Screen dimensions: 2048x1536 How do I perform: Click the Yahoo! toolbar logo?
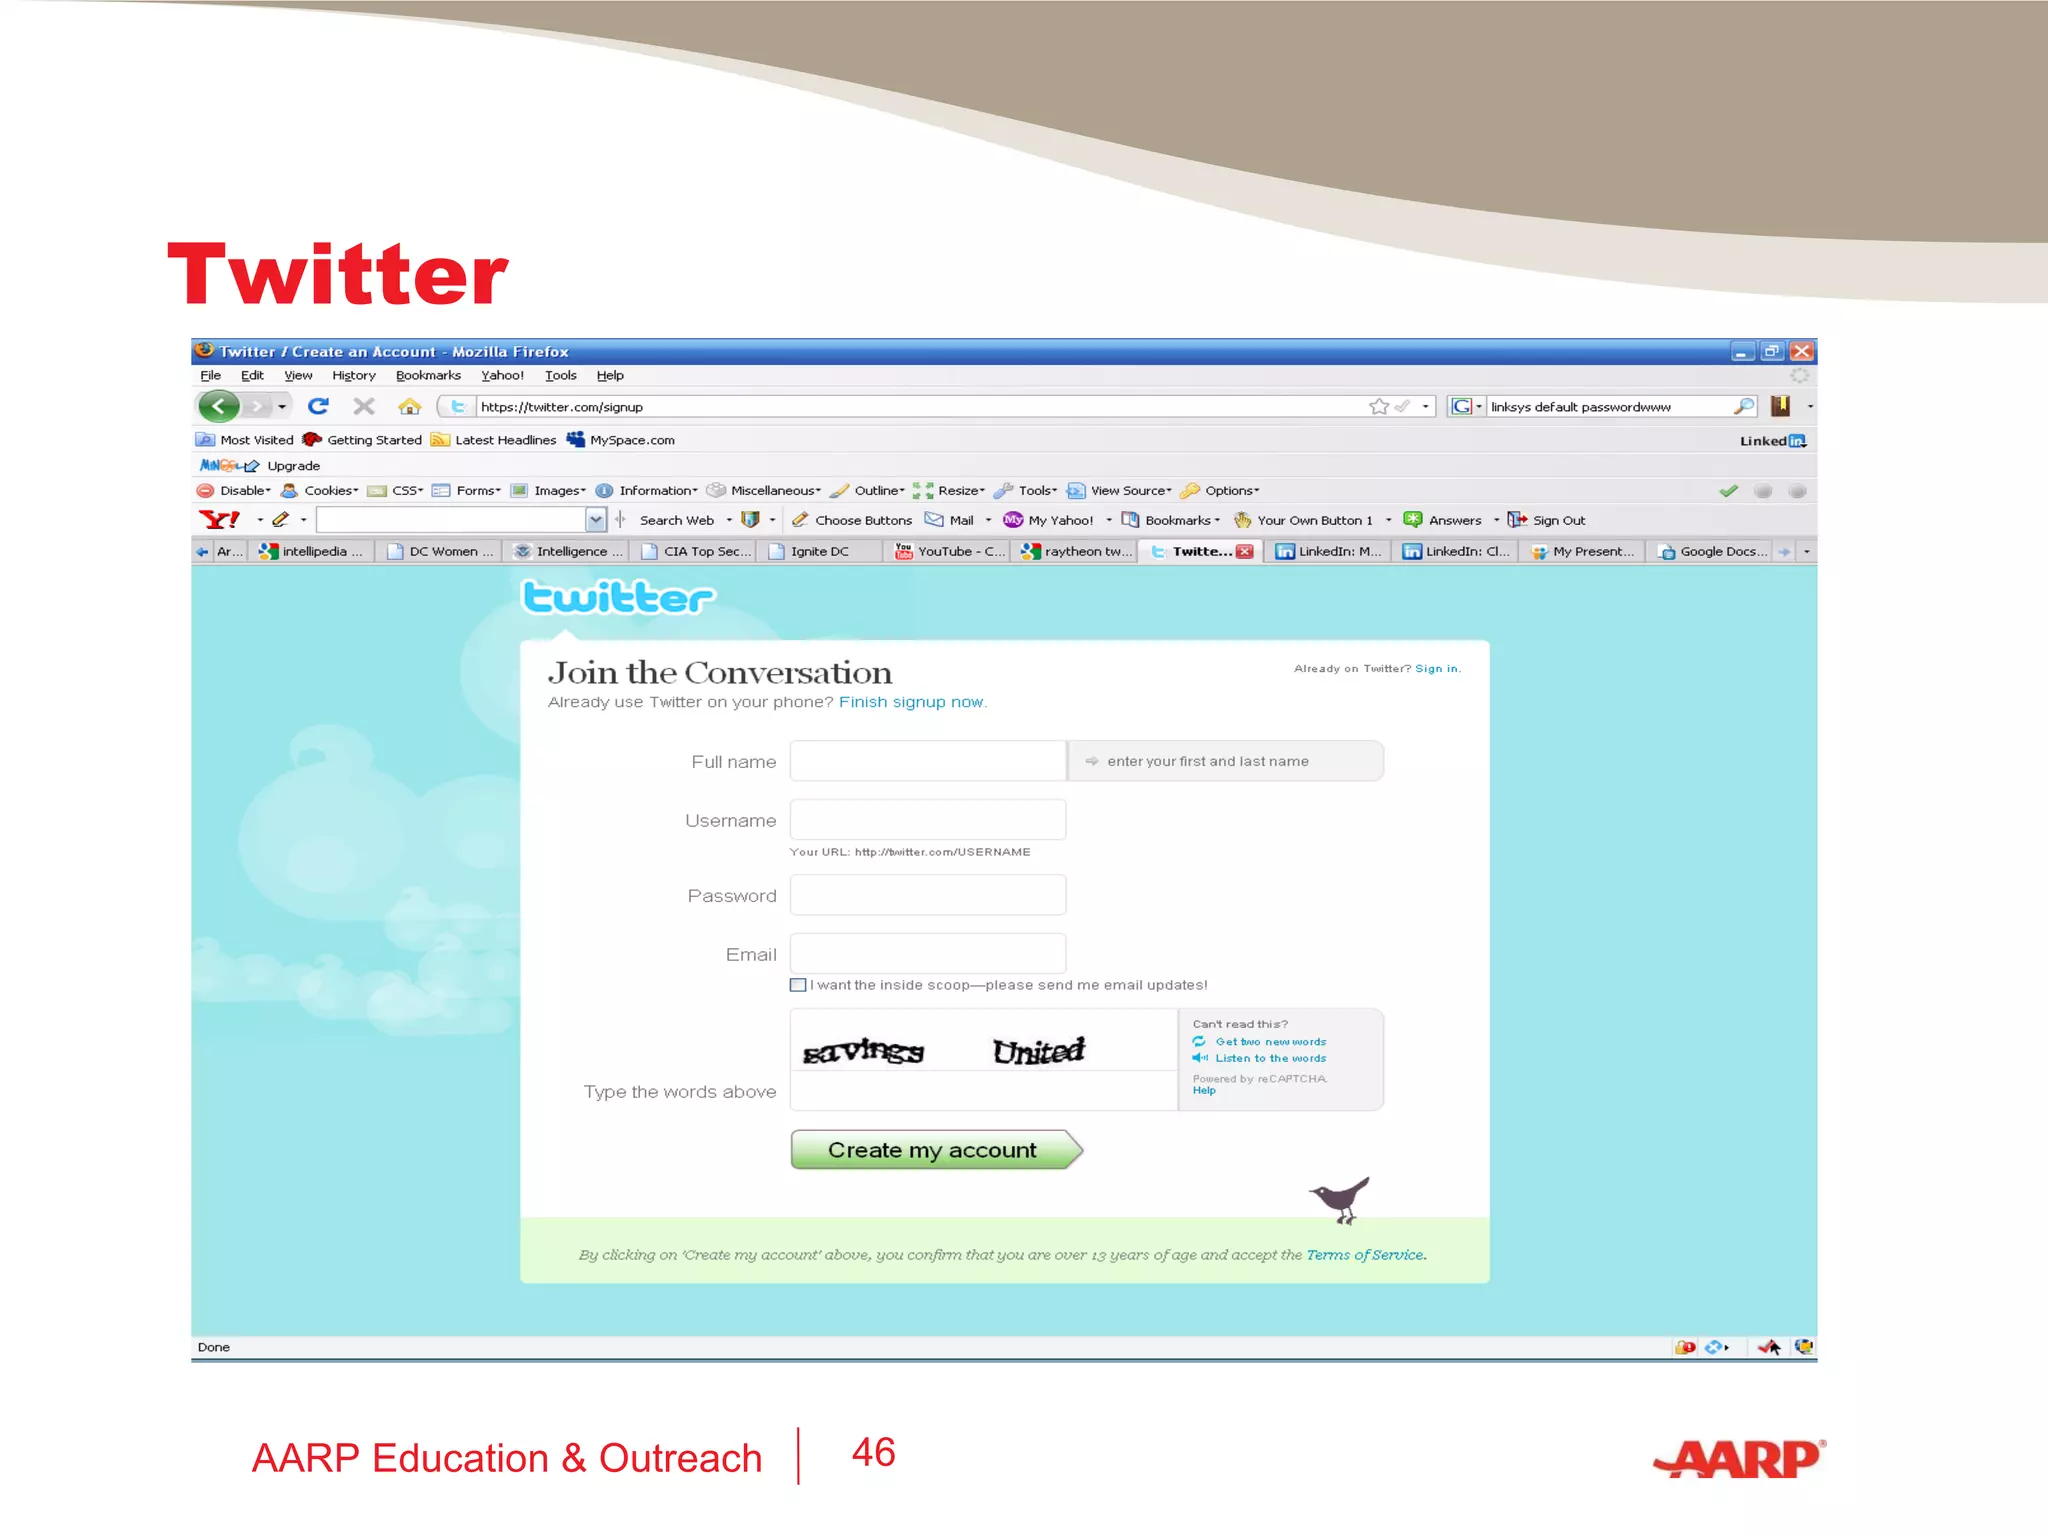(219, 520)
